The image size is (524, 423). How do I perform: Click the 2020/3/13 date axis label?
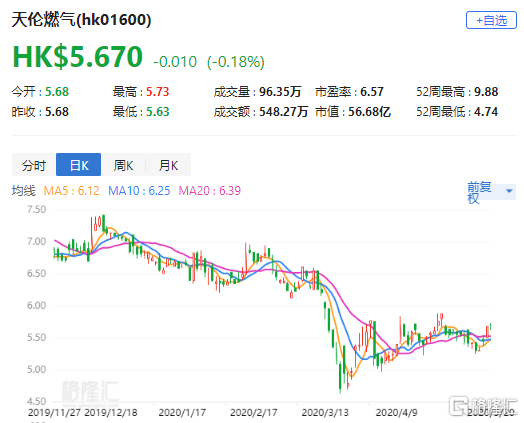pos(325,412)
